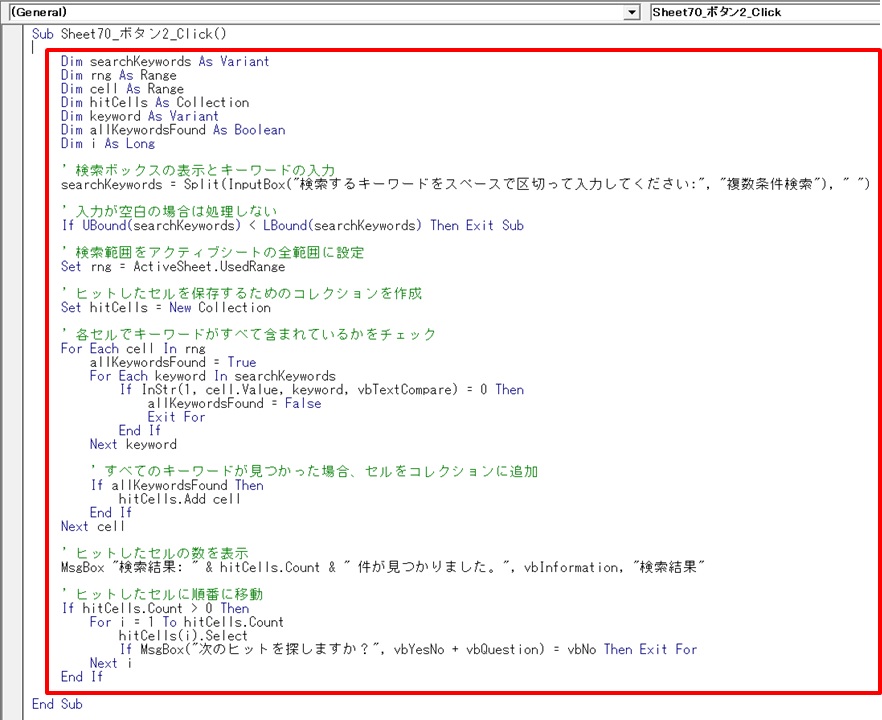The height and width of the screenshot is (720, 882).
Task: Click the comment ヒットしたセルを保存するためのコレクションを作成
Action: click(x=241, y=293)
